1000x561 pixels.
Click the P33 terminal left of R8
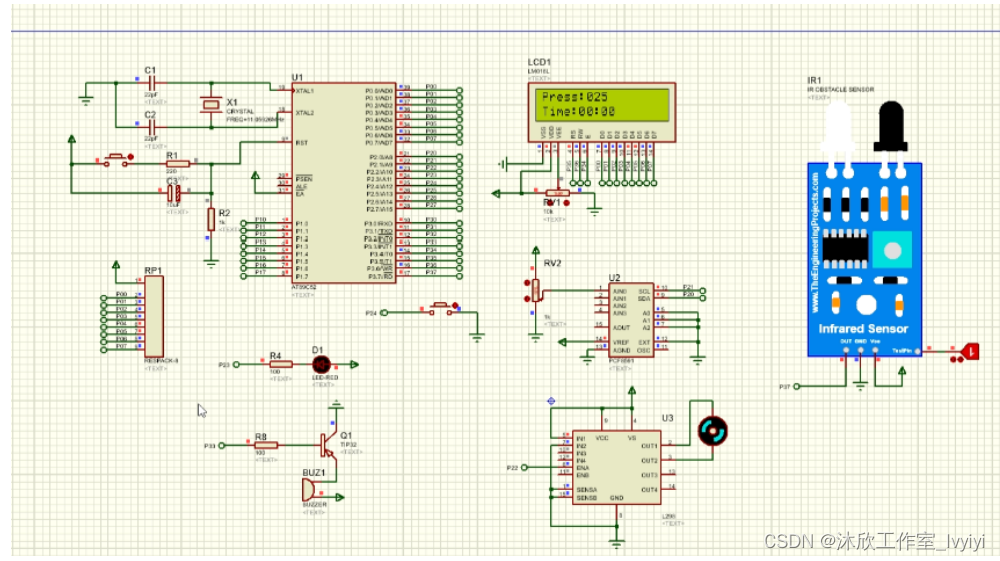221,446
